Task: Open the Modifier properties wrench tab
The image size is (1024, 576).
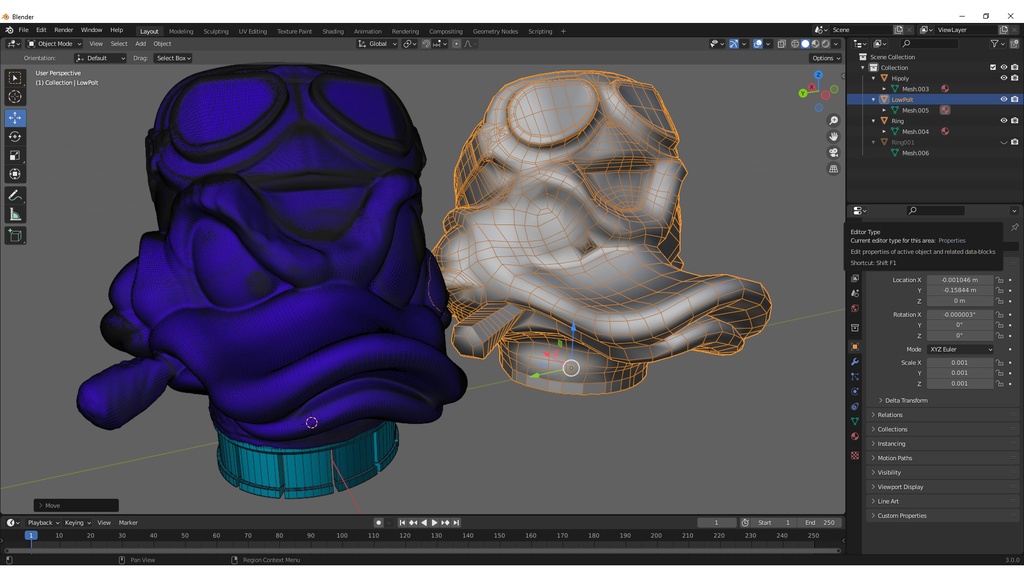Action: pyautogui.click(x=855, y=361)
